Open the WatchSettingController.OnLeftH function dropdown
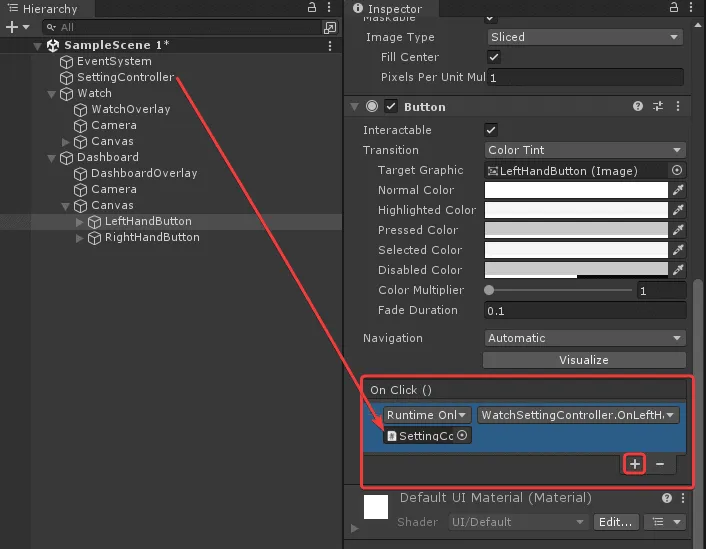Image resolution: width=706 pixels, height=549 pixels. 578,415
